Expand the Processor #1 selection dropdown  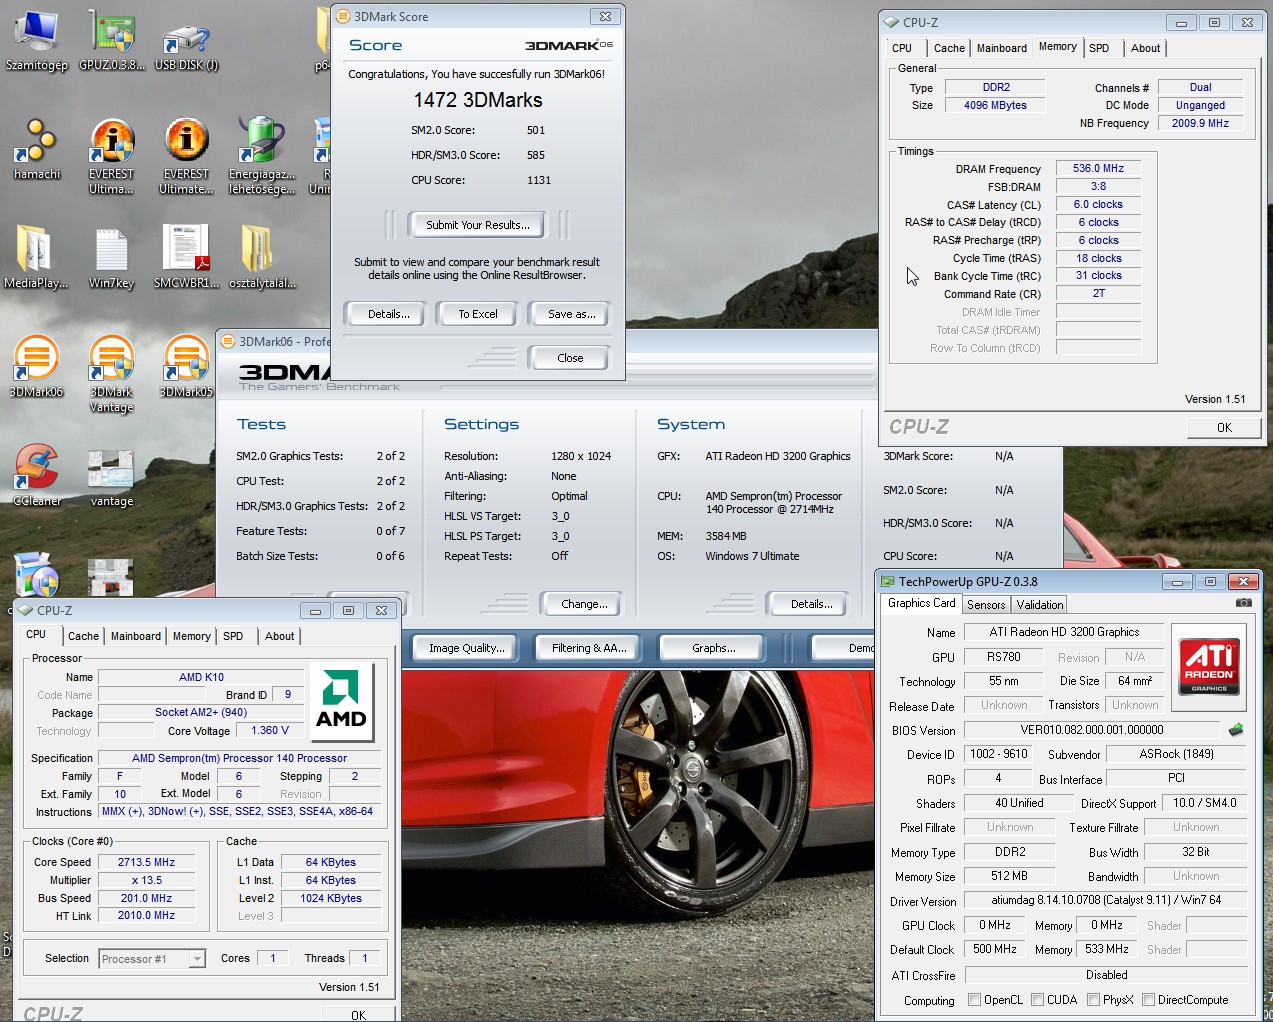197,959
